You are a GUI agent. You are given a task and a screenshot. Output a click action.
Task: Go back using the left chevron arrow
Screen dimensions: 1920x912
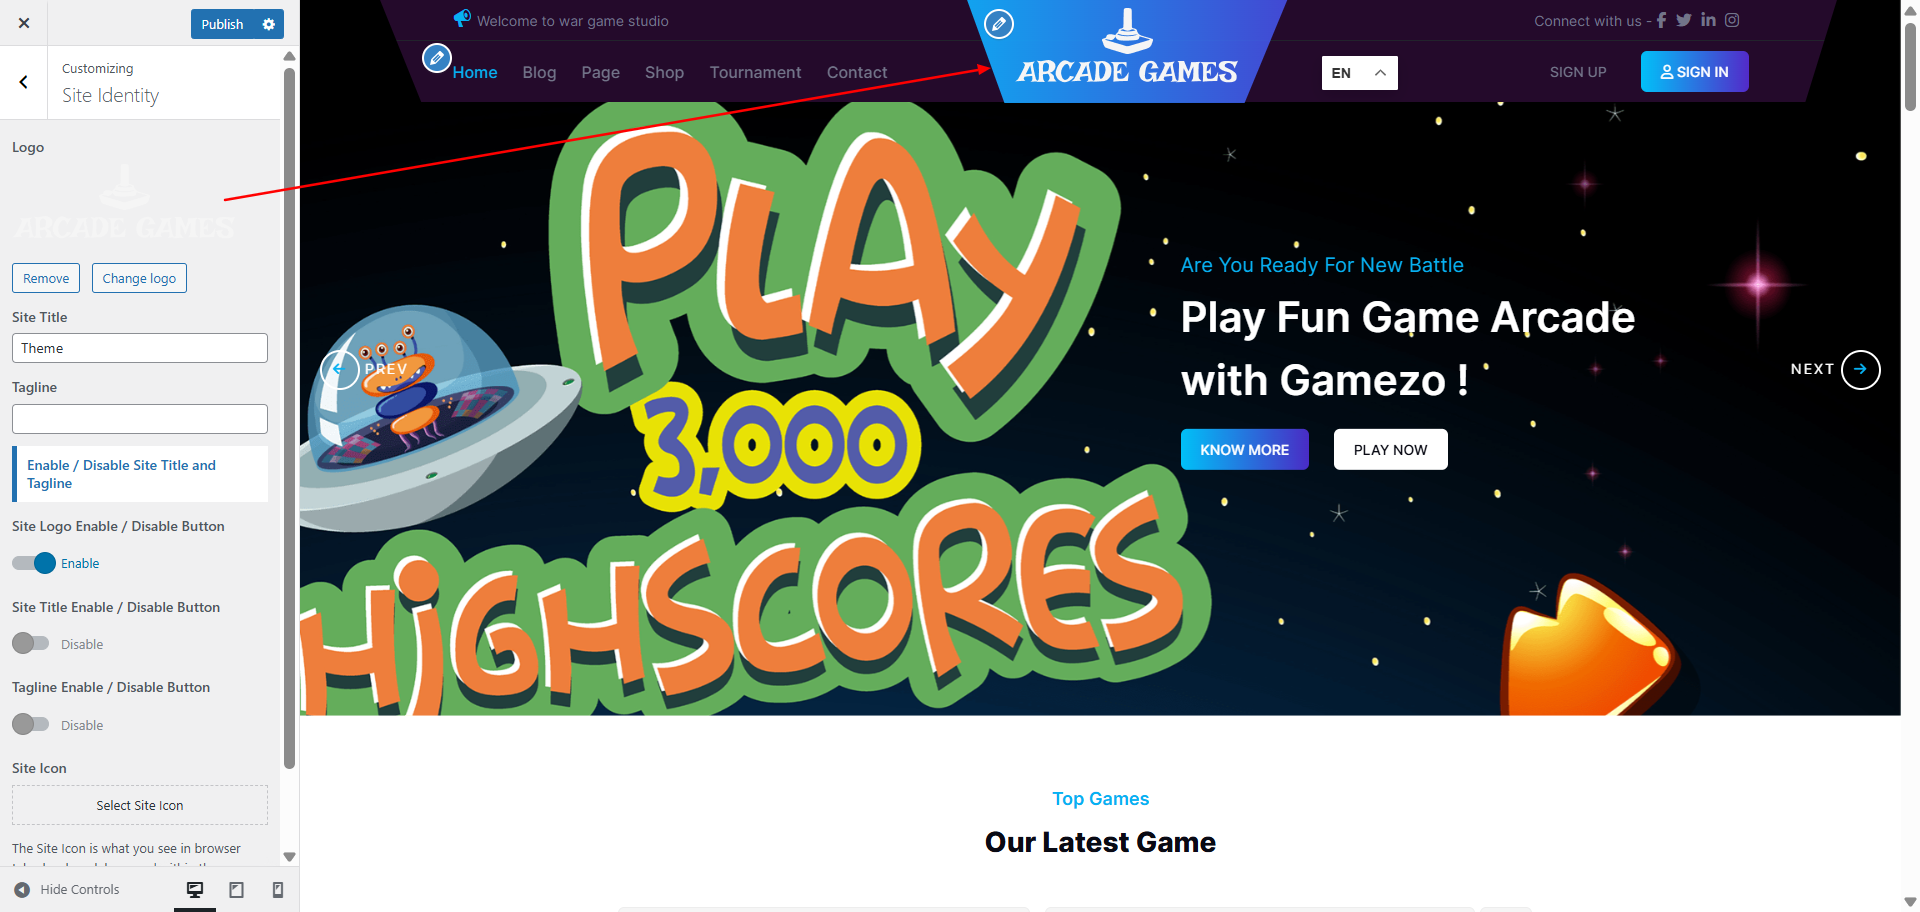tap(24, 82)
